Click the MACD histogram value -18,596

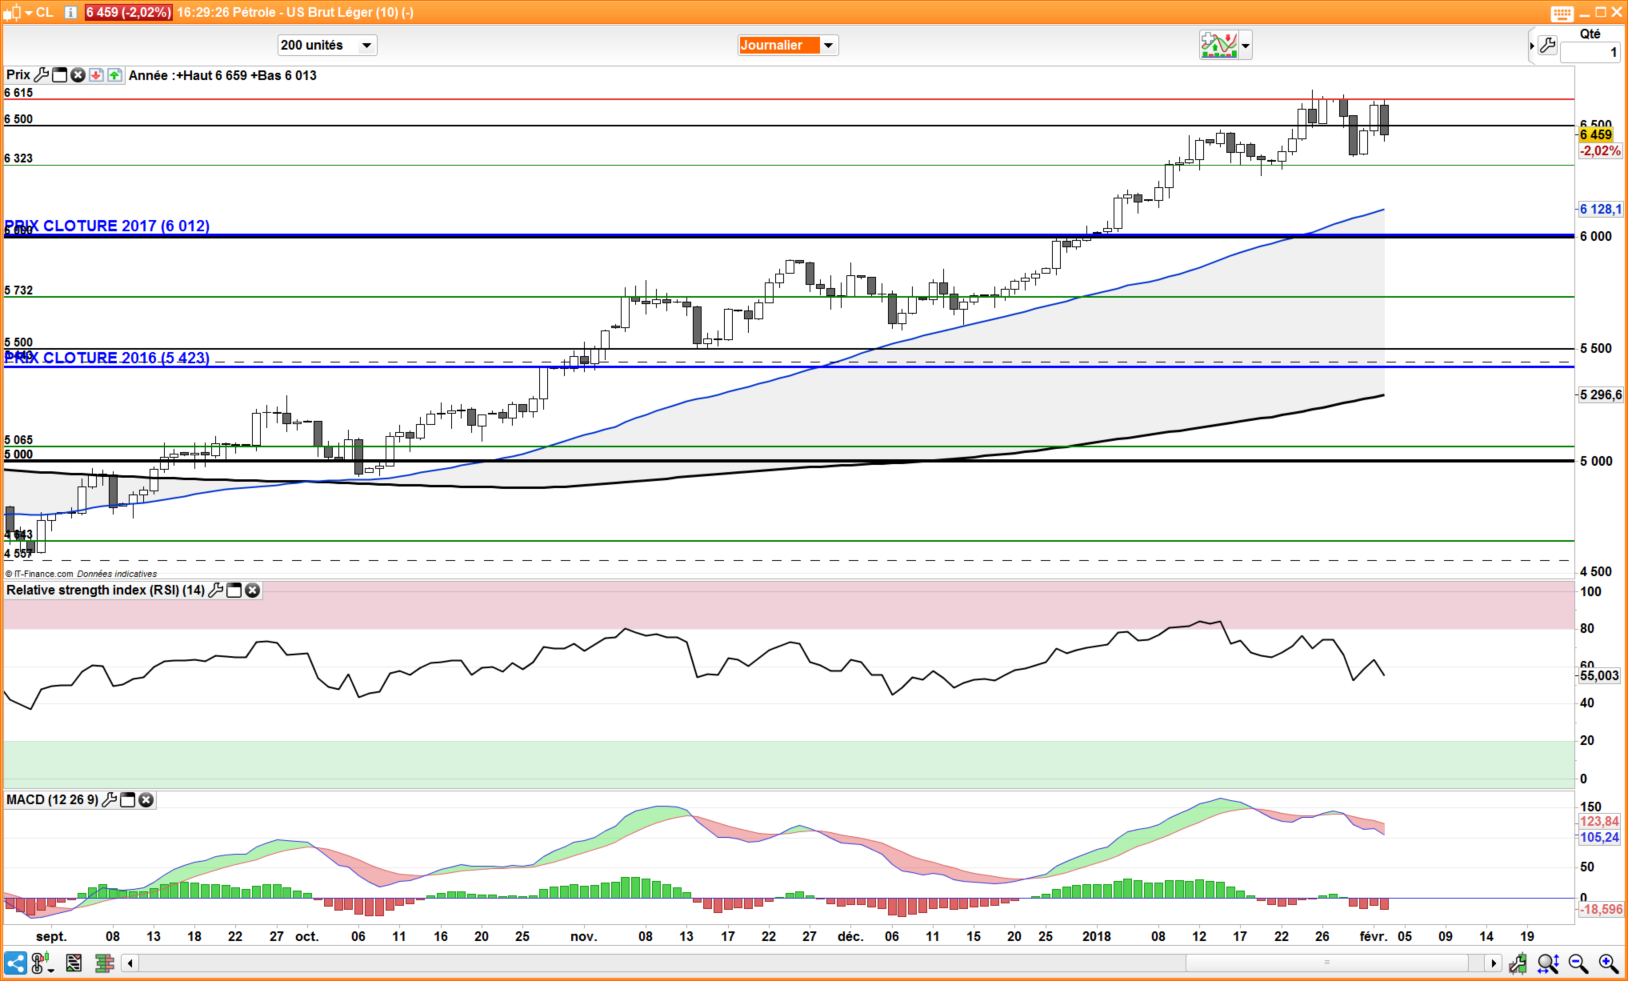point(1601,909)
